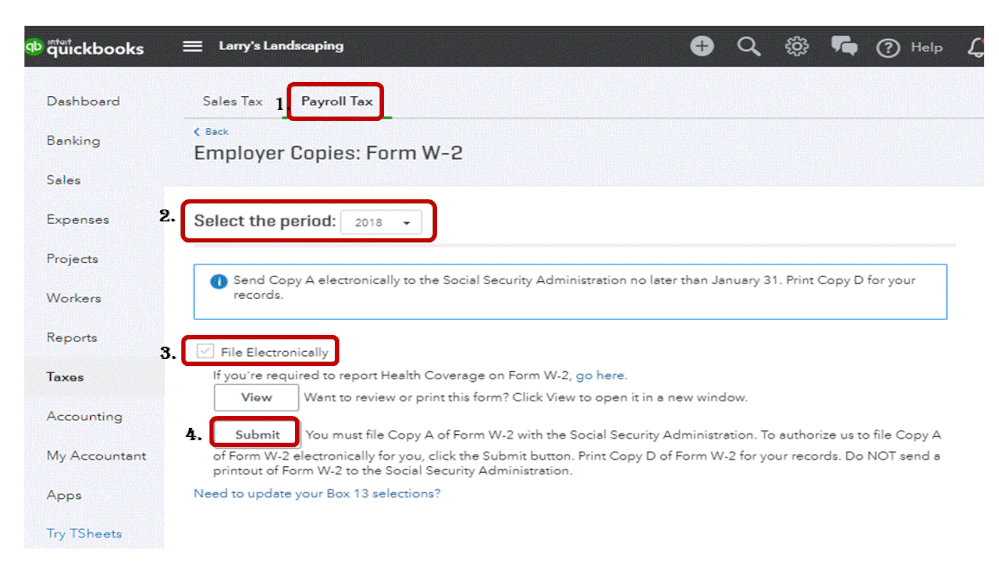Open the chat bubbles feedback icon
This screenshot has width=999, height=562.
point(844,47)
